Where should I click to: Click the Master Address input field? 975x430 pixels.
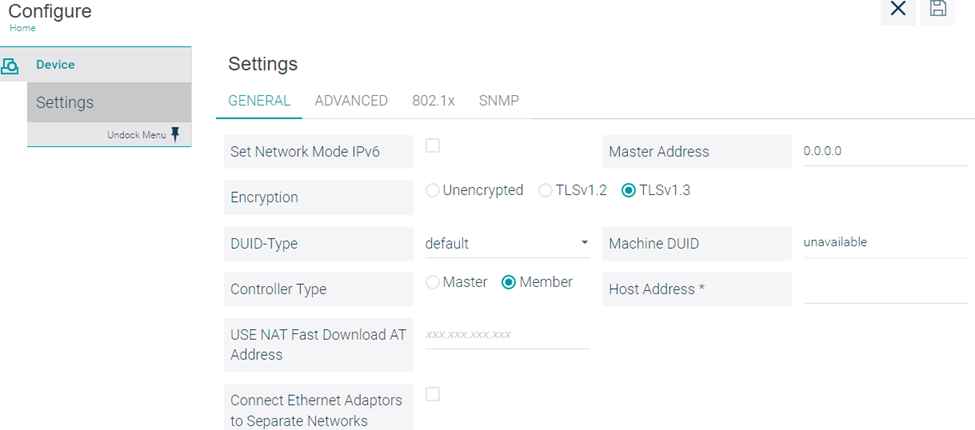[x=884, y=151]
